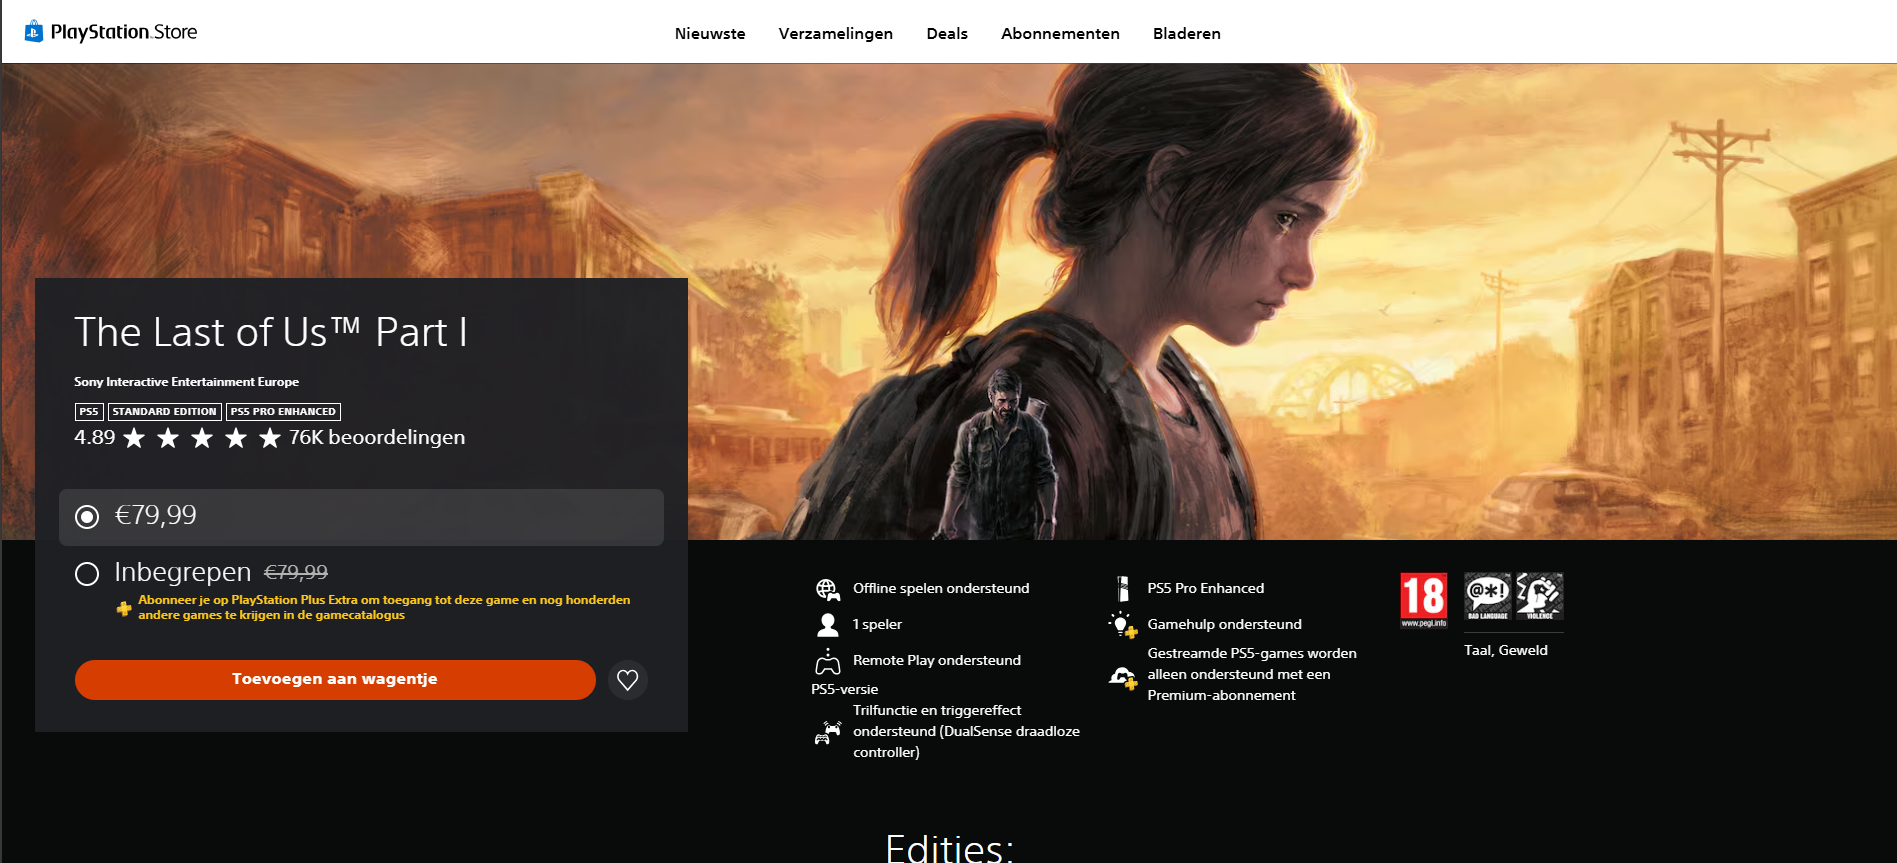This screenshot has height=863, width=1897.
Task: Open the Verzamelingen menu
Action: 836,33
